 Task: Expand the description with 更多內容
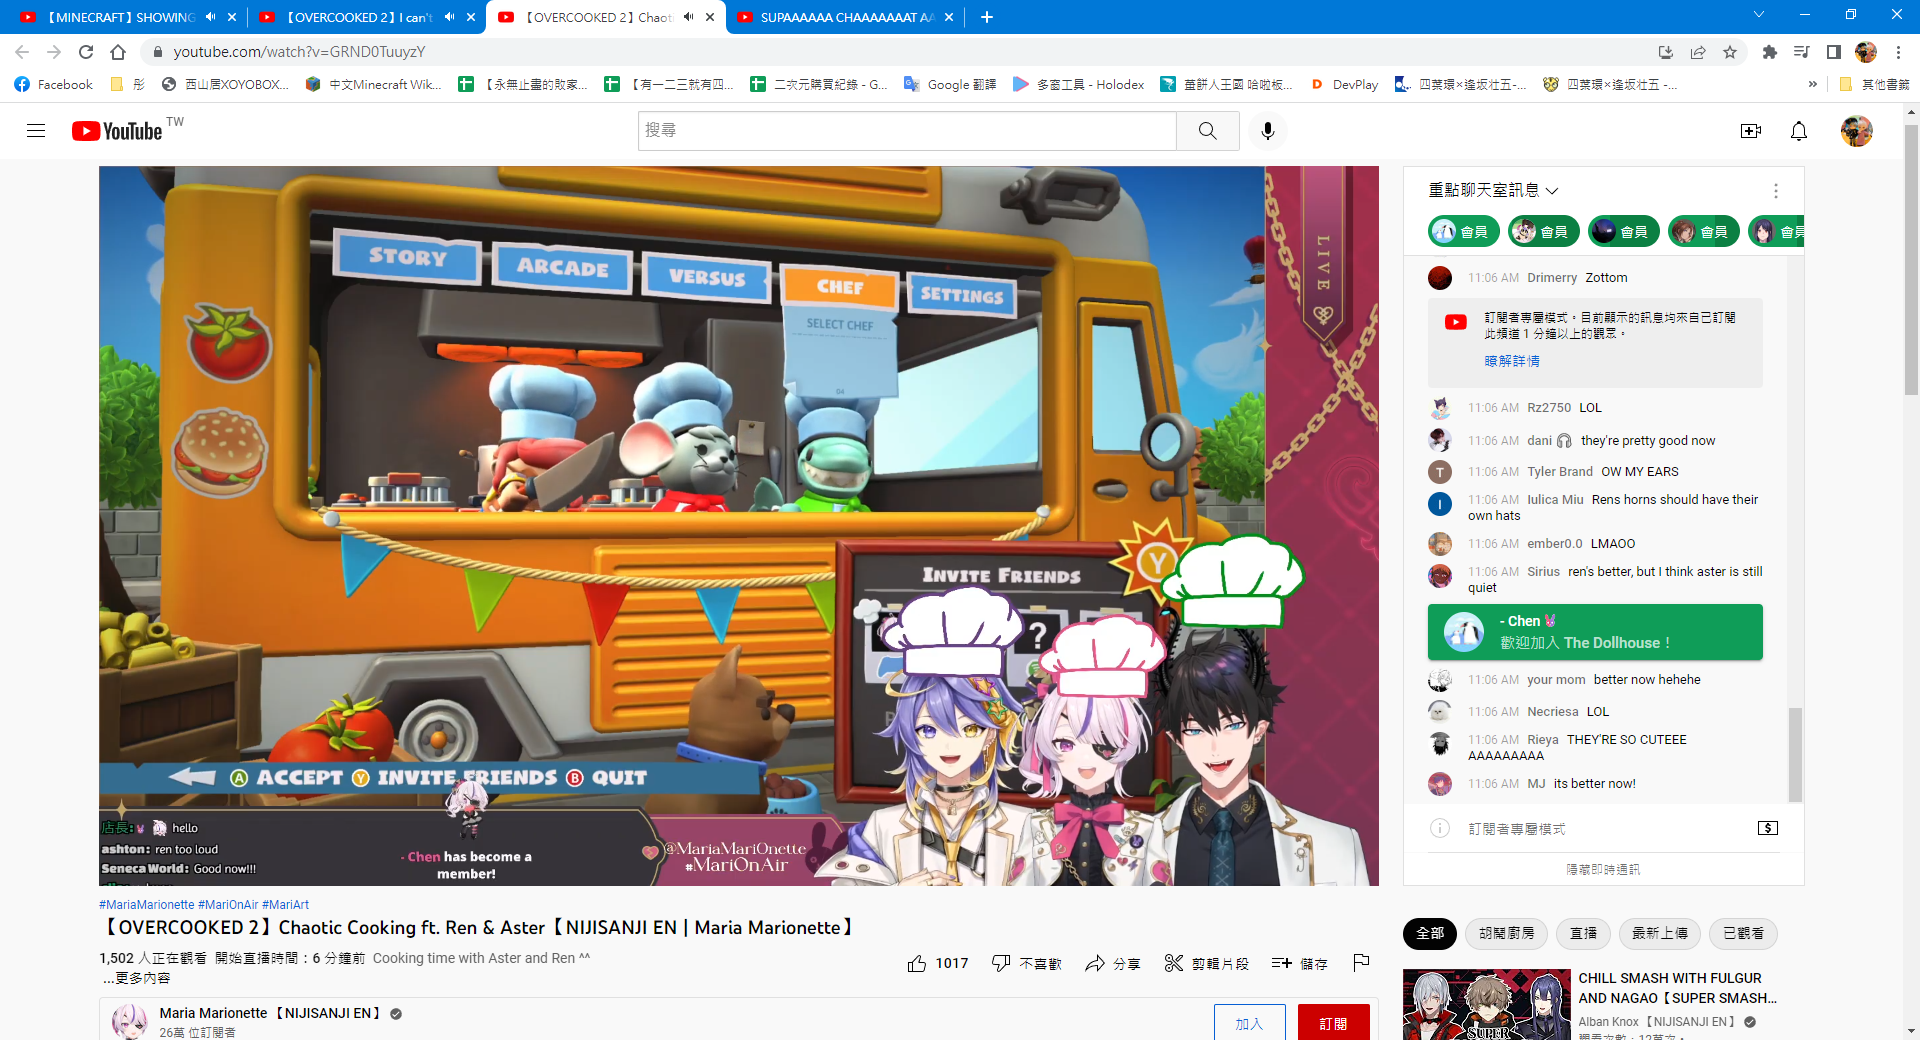click(136, 978)
